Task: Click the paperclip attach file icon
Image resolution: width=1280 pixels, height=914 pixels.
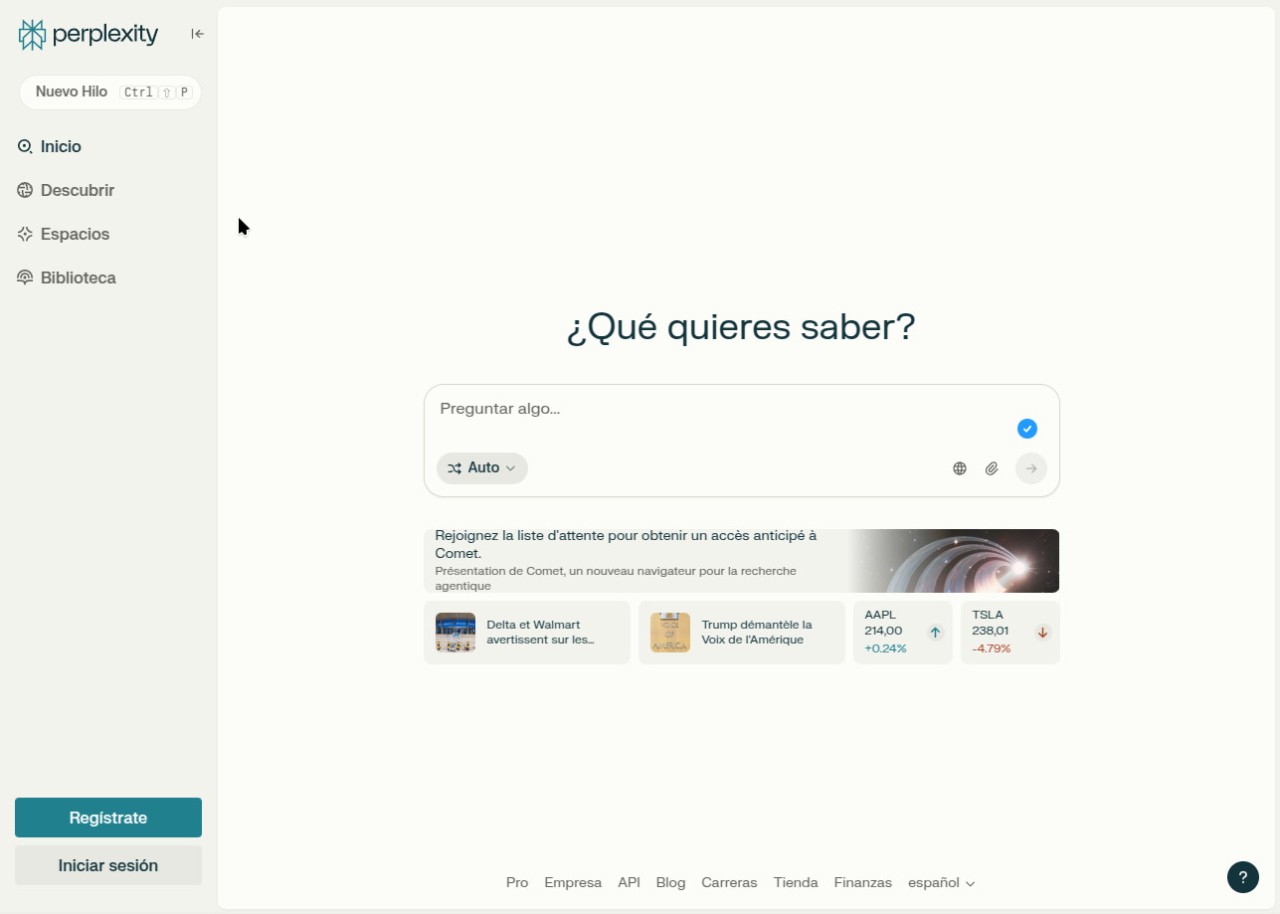Action: point(991,468)
